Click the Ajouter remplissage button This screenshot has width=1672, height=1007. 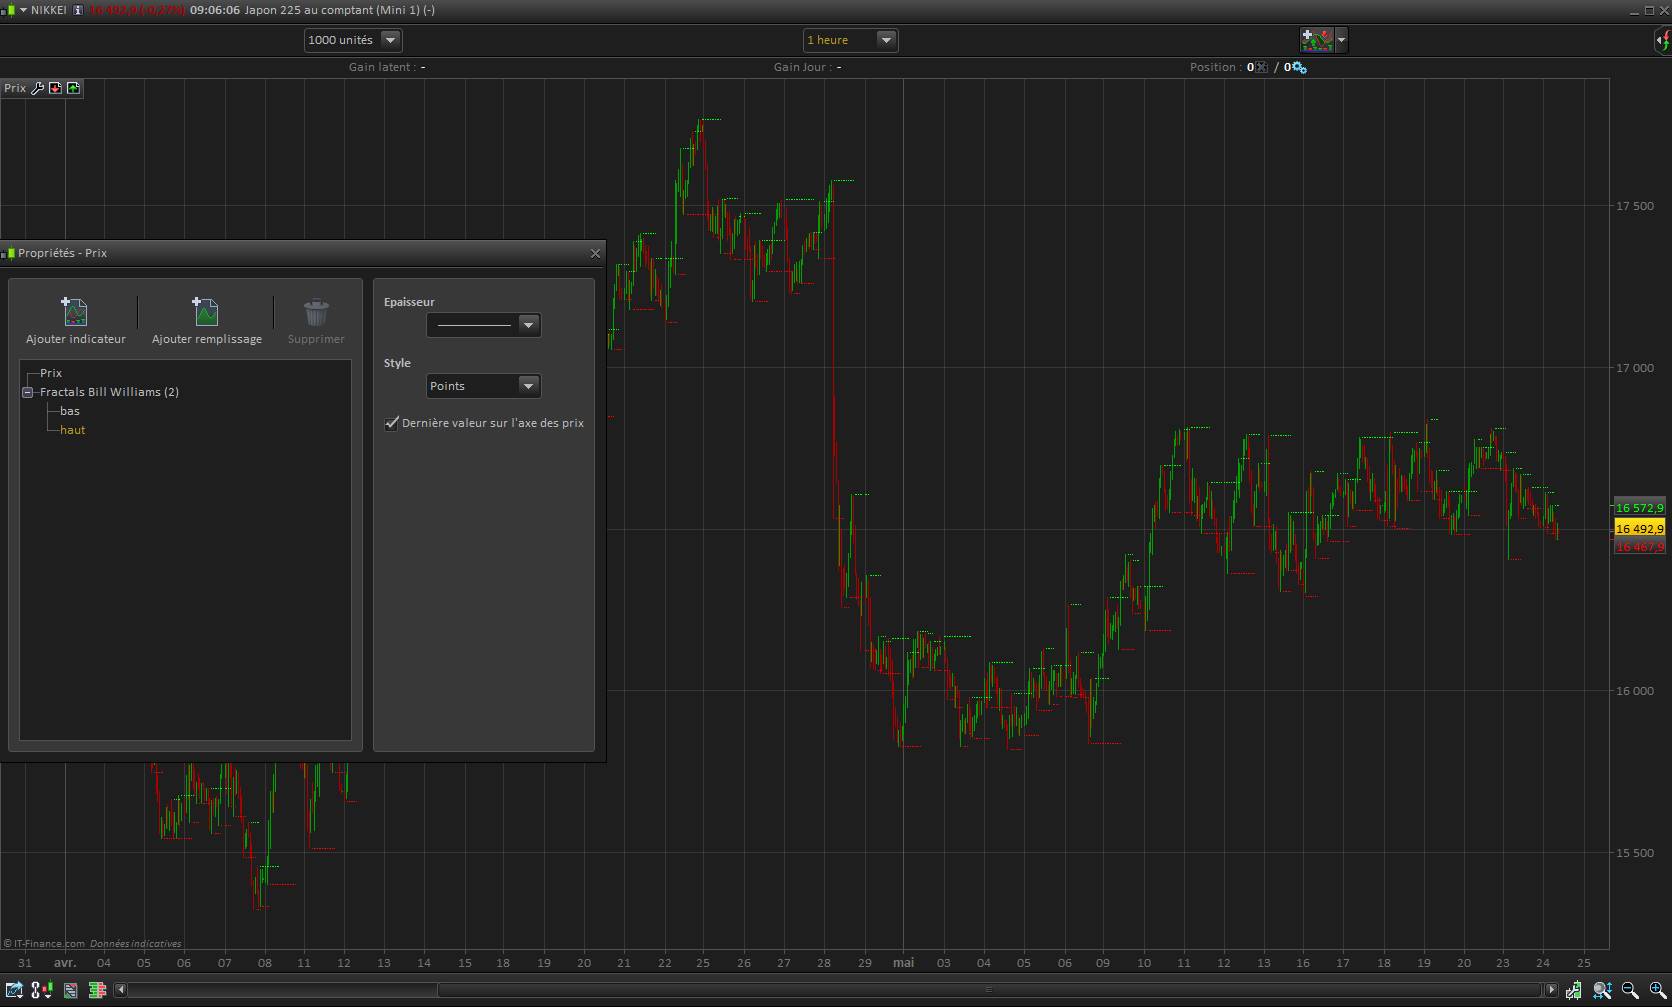[x=207, y=321]
